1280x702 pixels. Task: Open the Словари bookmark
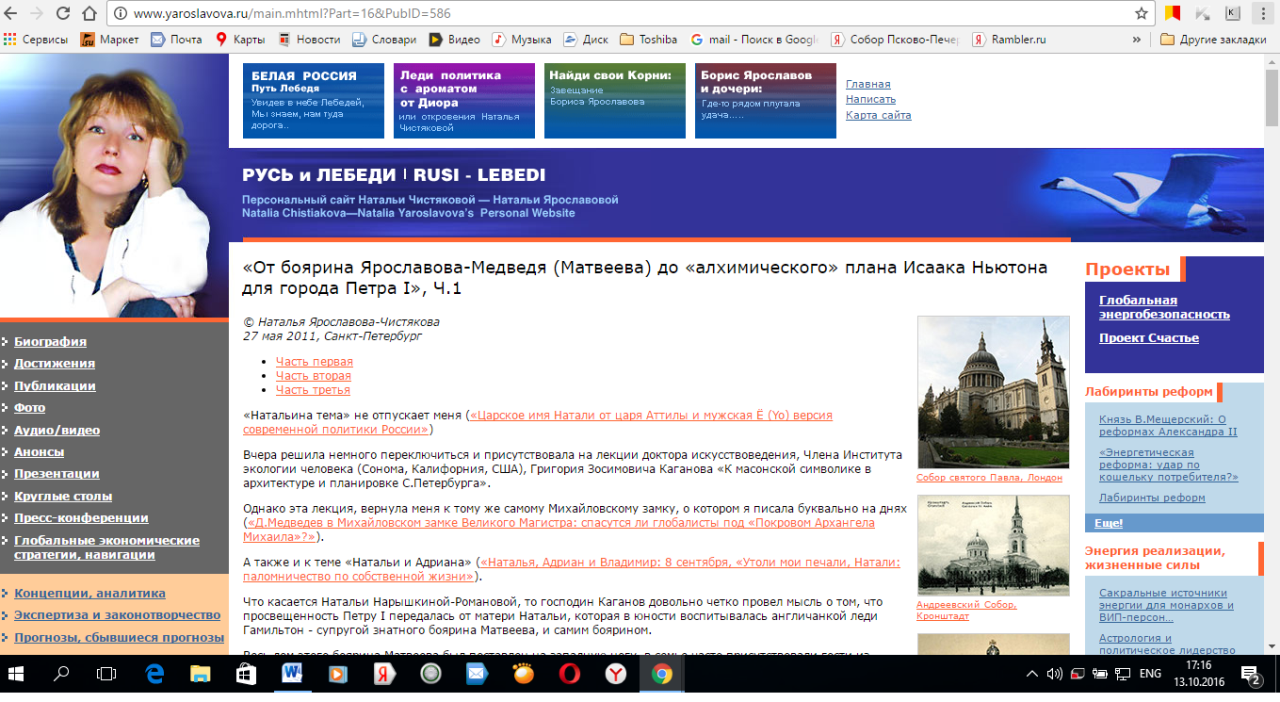[384, 40]
